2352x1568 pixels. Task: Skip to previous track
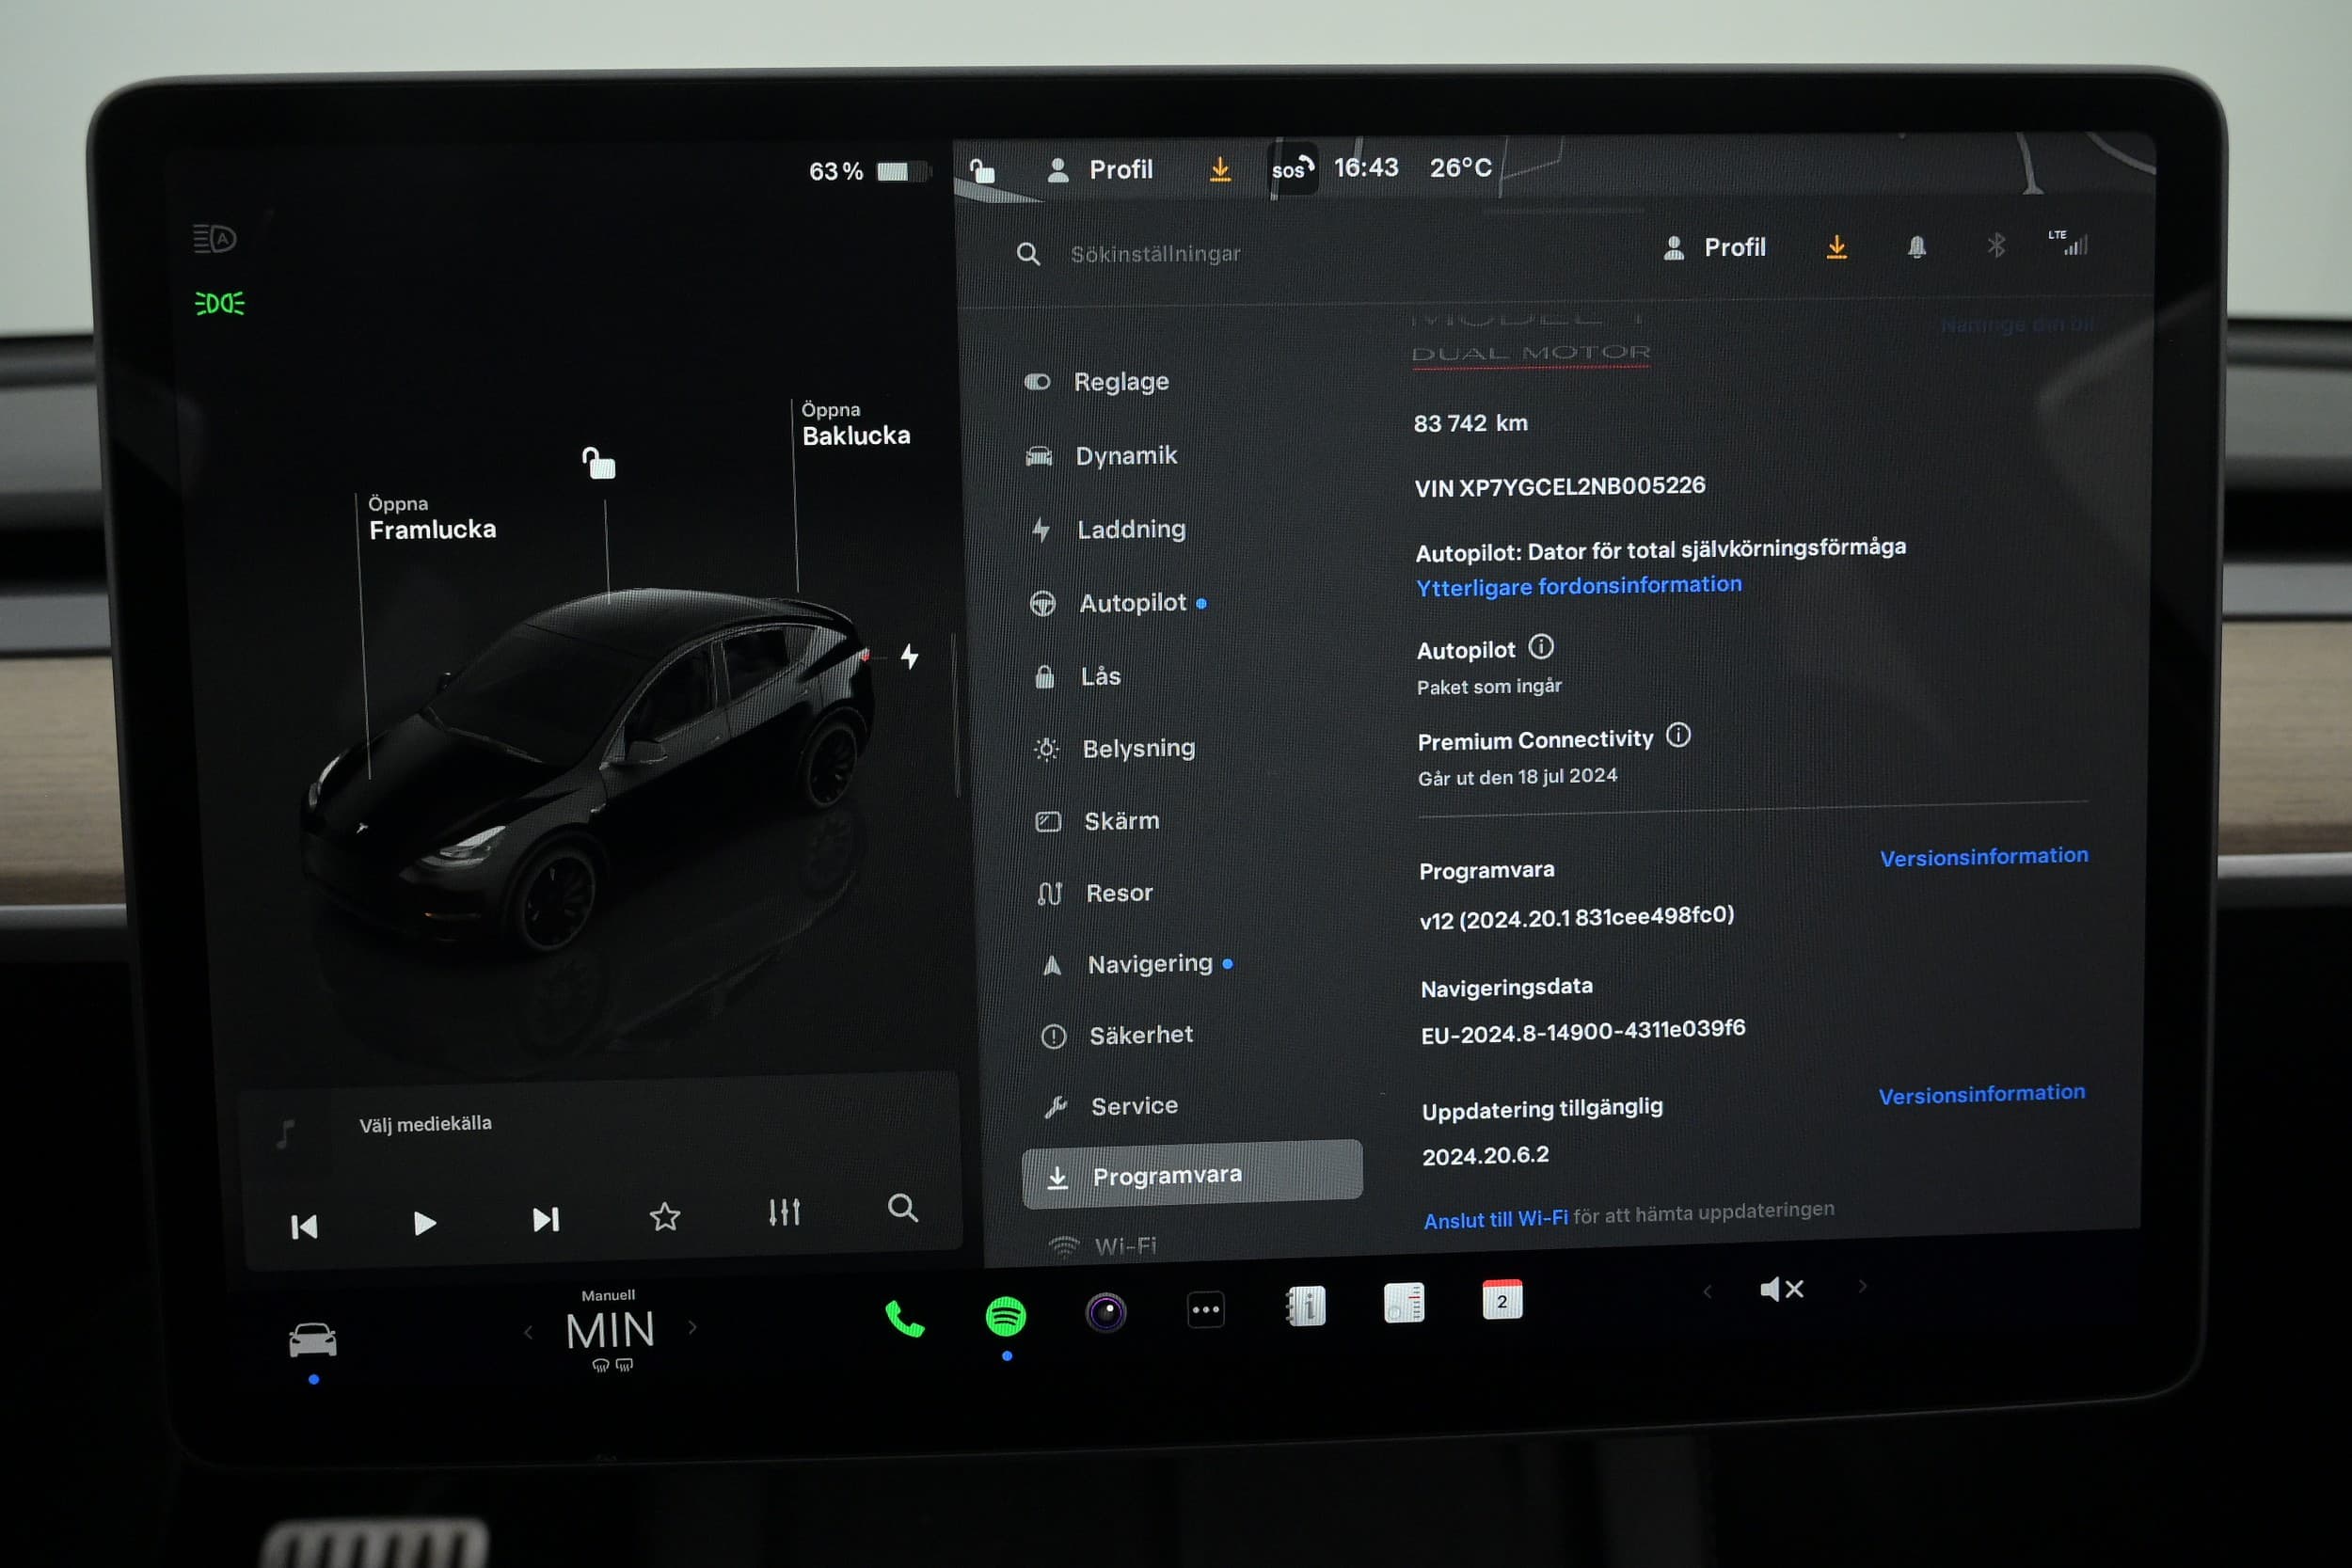(x=304, y=1226)
